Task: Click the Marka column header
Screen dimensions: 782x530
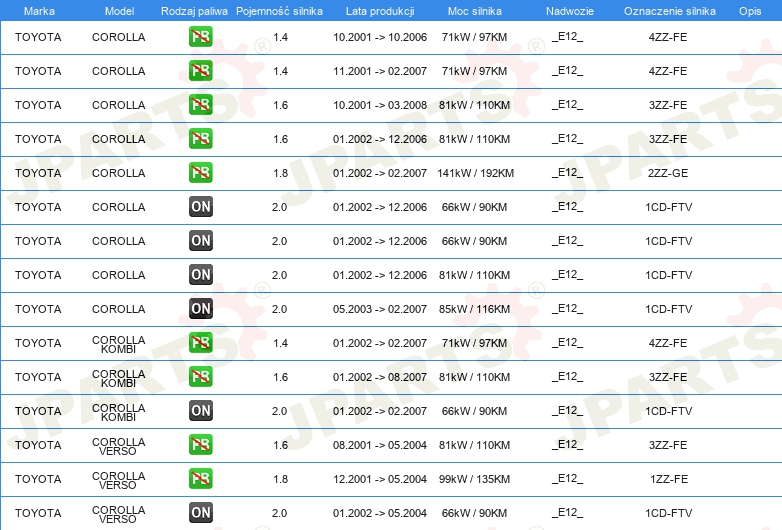Action: point(39,11)
